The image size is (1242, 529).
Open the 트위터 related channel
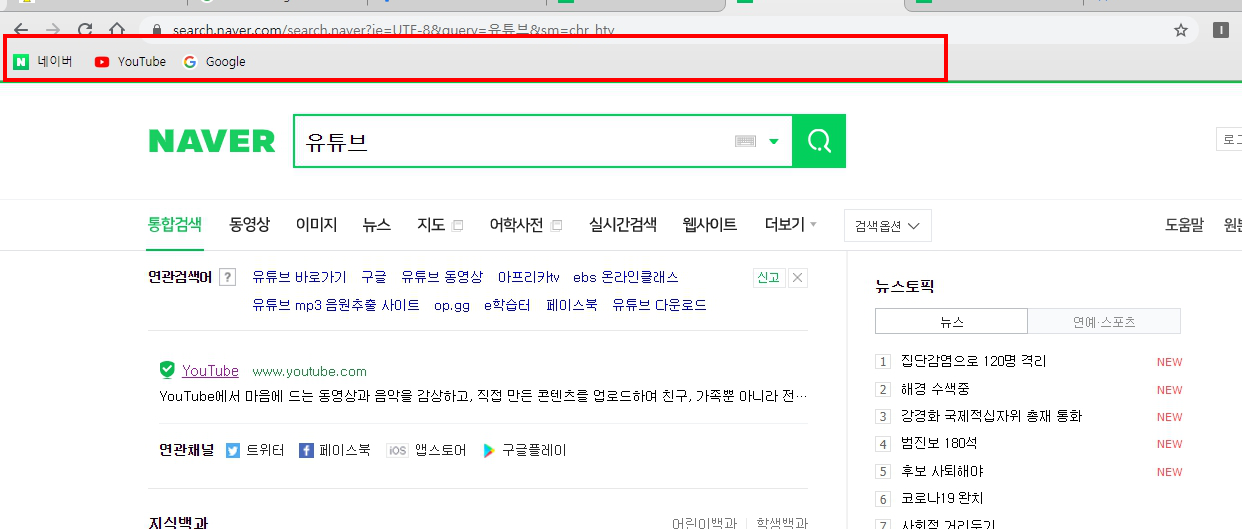click(x=255, y=450)
